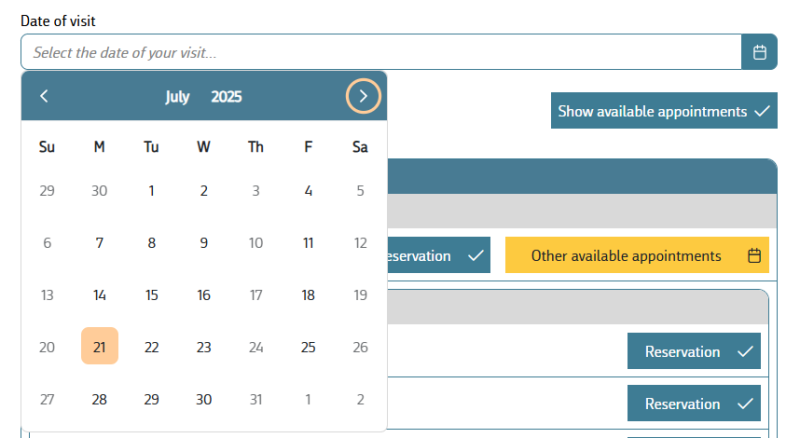
Task: Click partially hidden reservation button
Action: tap(439, 255)
